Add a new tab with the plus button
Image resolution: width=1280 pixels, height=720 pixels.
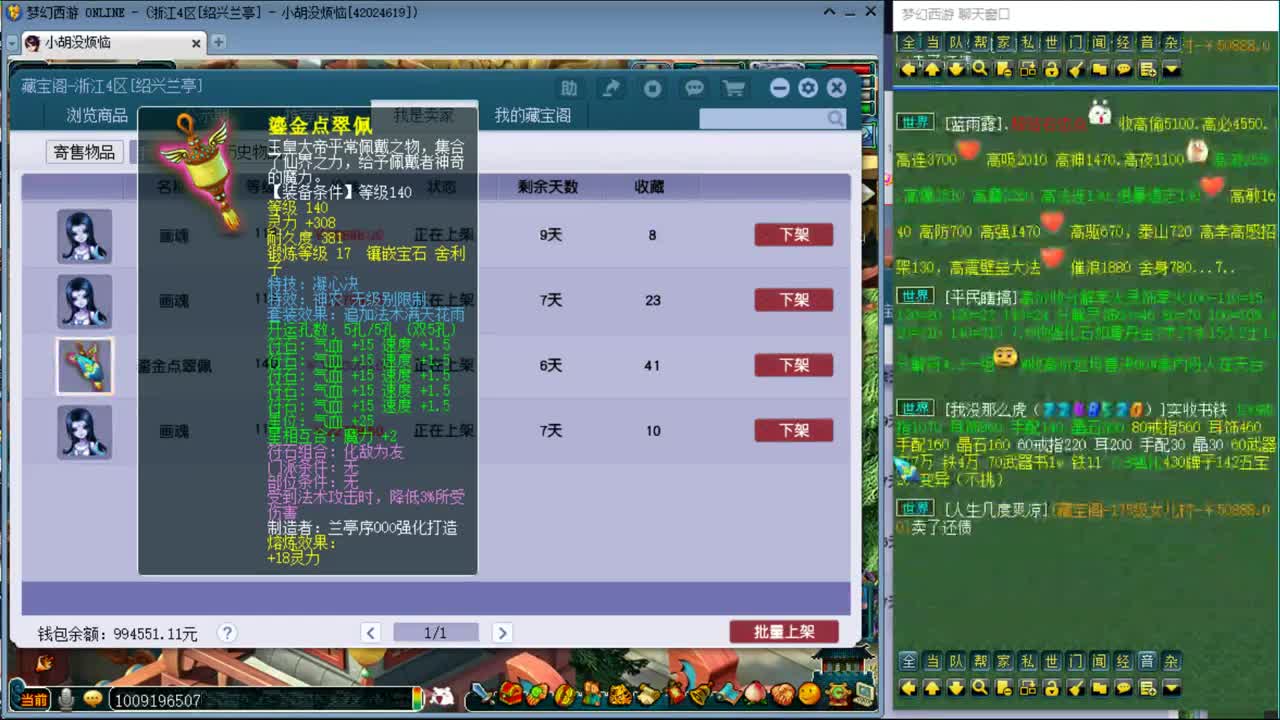218,42
